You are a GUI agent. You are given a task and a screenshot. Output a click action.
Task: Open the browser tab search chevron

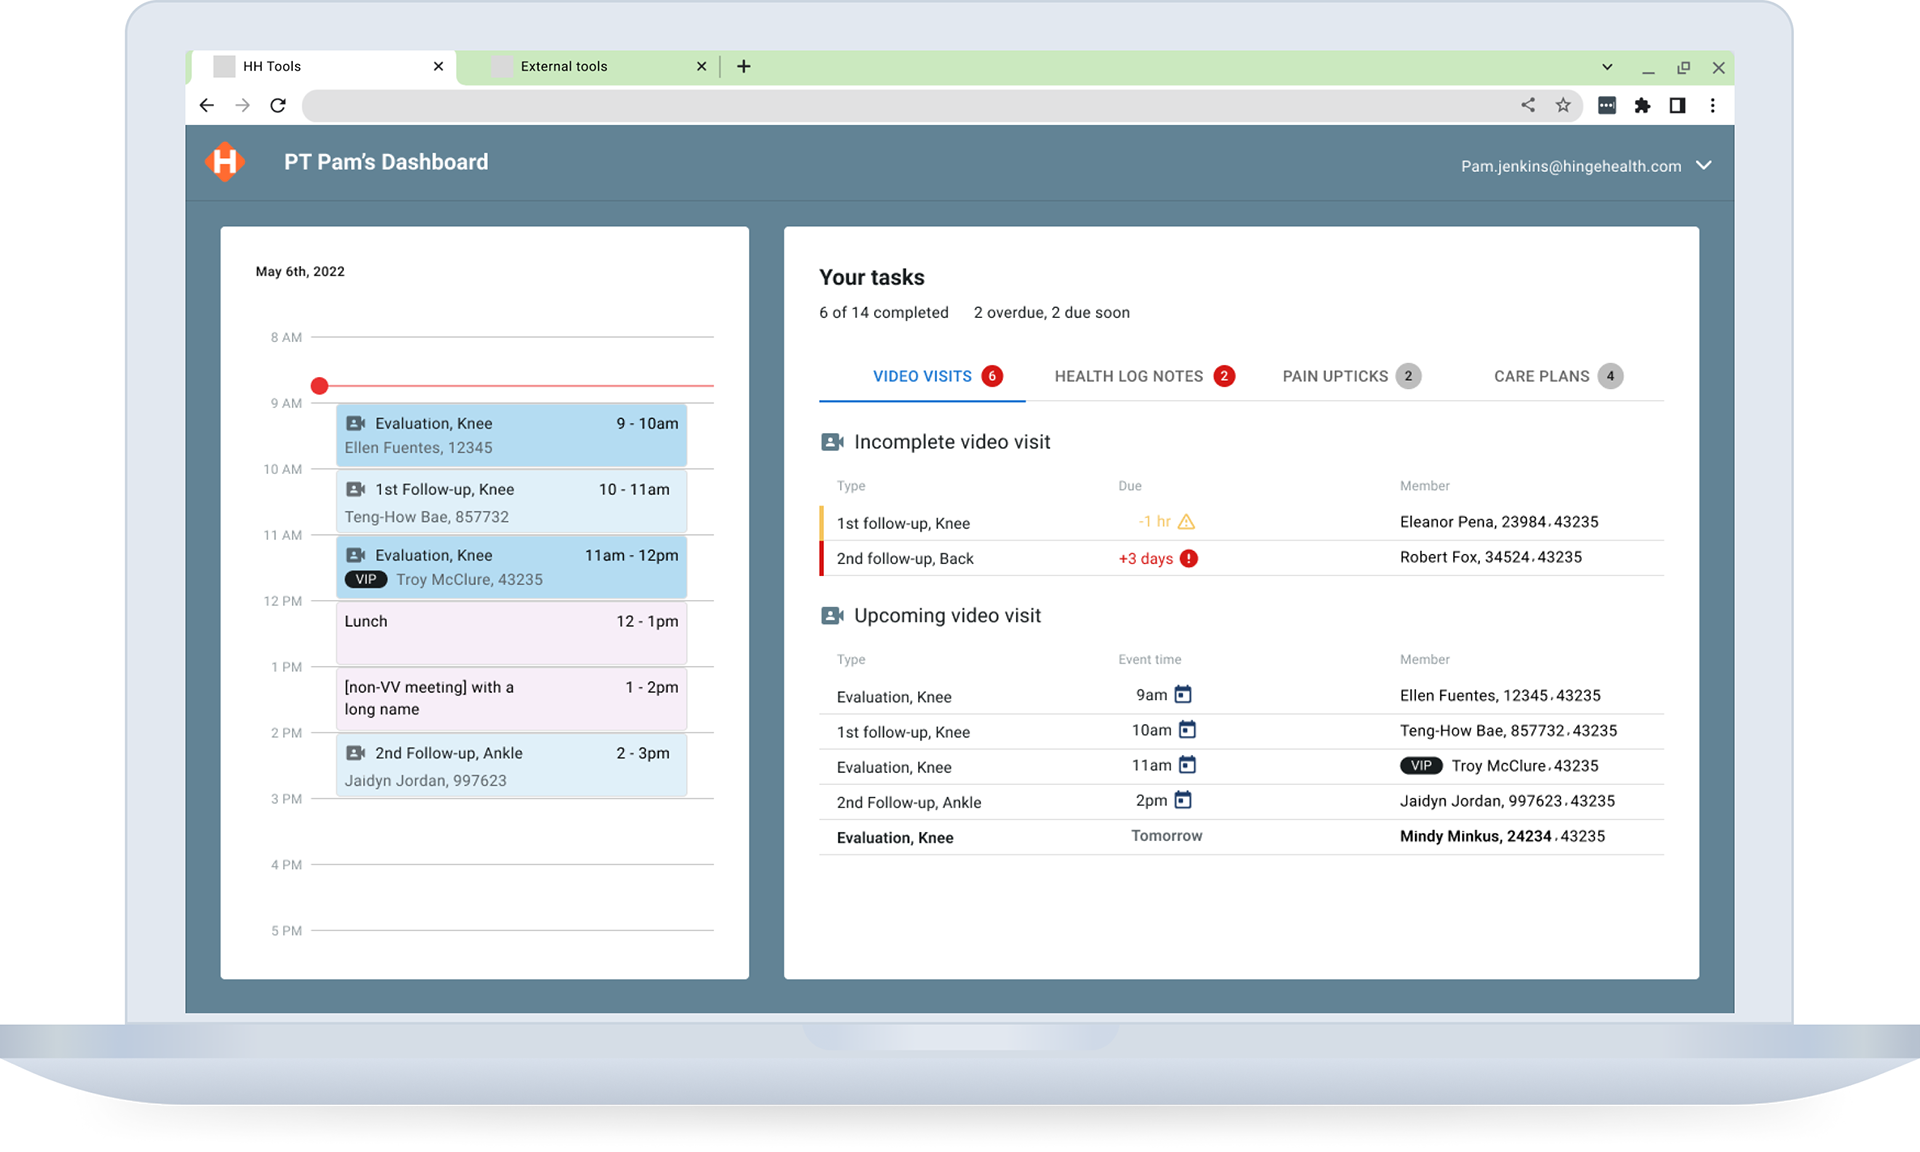[x=1607, y=67]
